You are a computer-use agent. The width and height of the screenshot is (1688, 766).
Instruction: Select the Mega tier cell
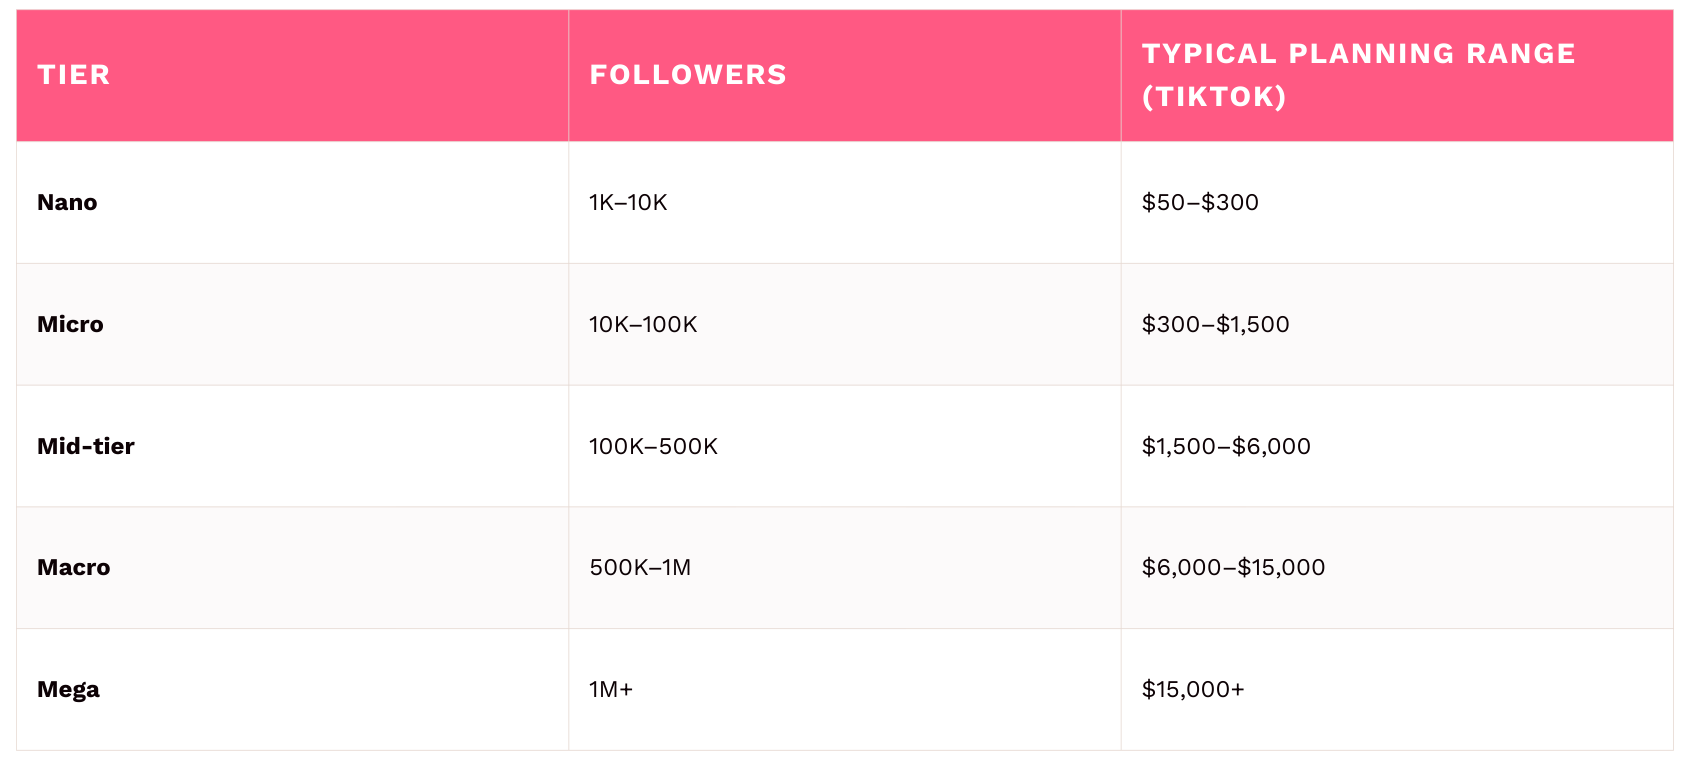68,689
